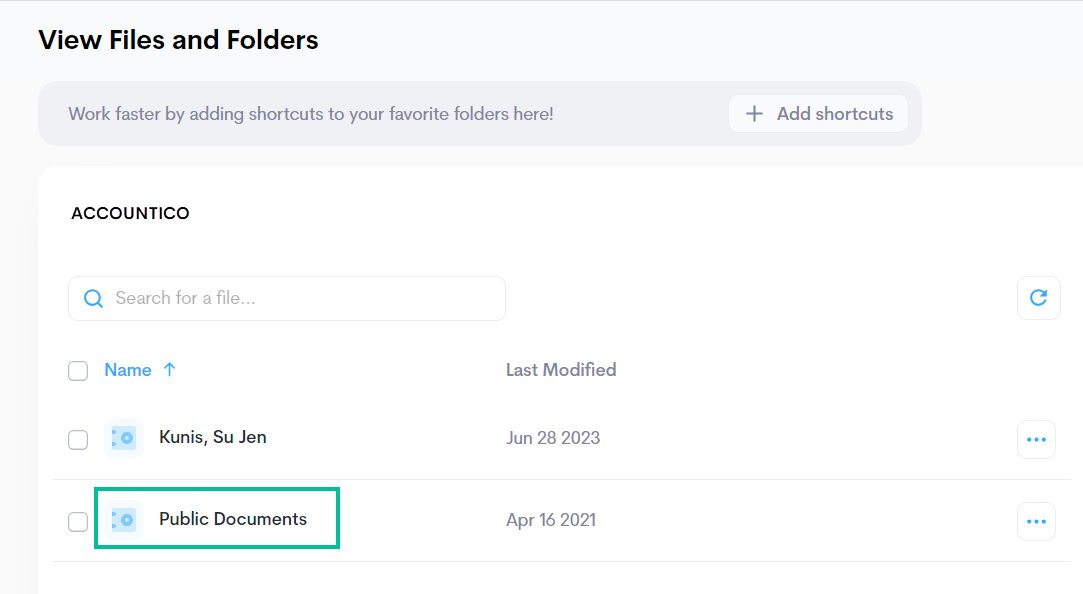1083x594 pixels.
Task: Click the Add shortcuts button
Action: pyautogui.click(x=818, y=114)
